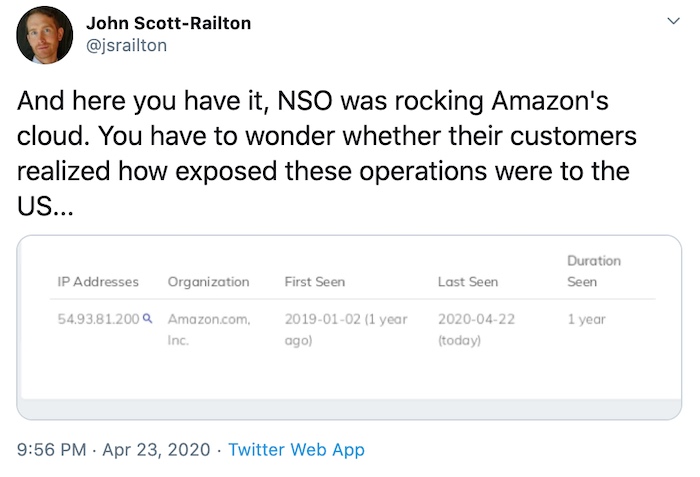Click the gray footer bar of the image
Screen dimensions: 700x477
[x=349, y=408]
